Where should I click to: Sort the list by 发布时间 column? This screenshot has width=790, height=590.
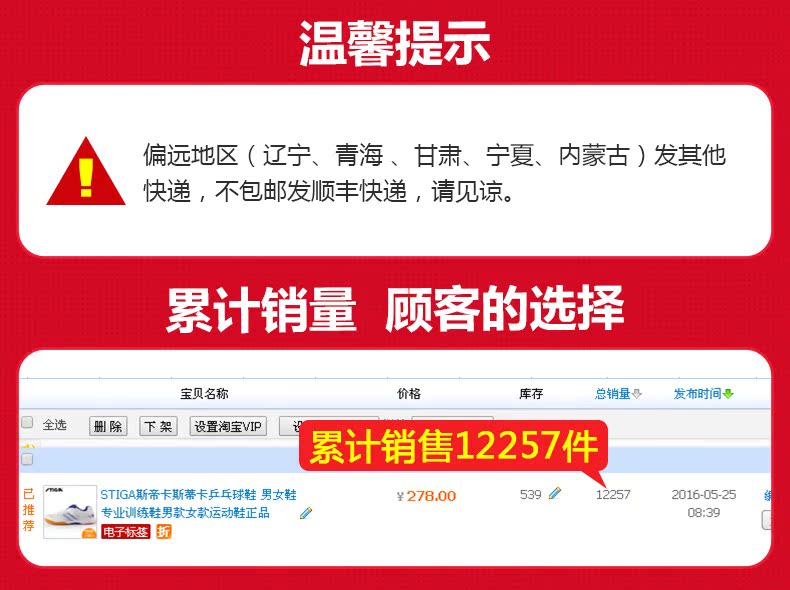tap(697, 394)
